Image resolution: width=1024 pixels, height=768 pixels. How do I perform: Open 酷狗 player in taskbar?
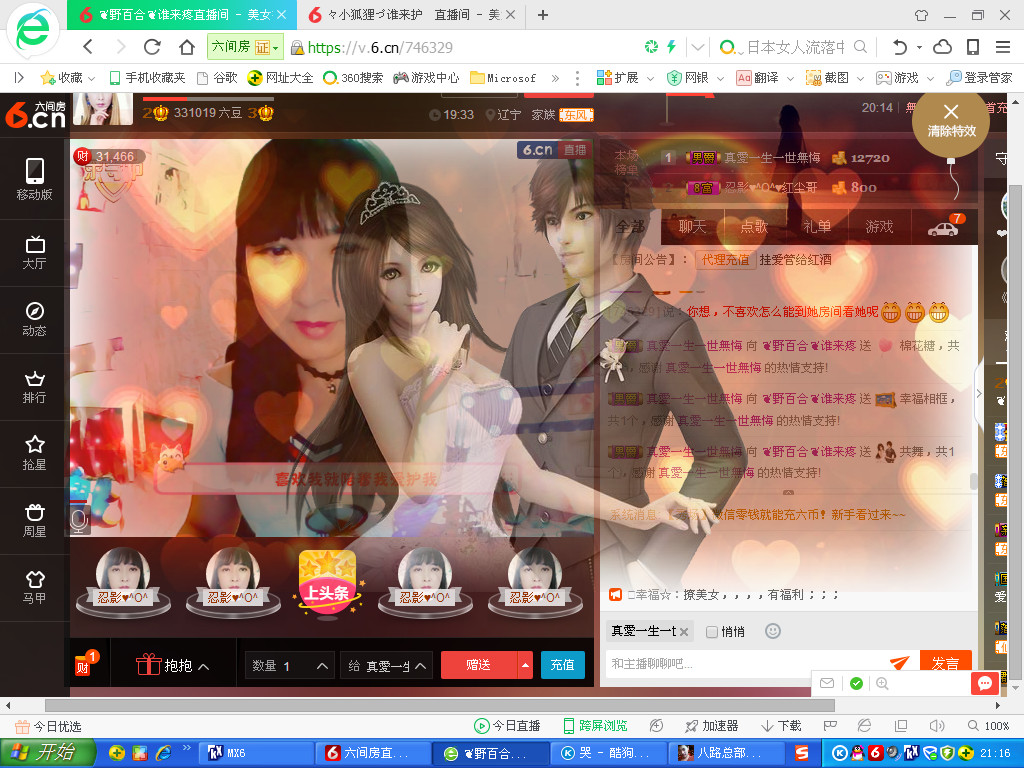tap(607, 753)
